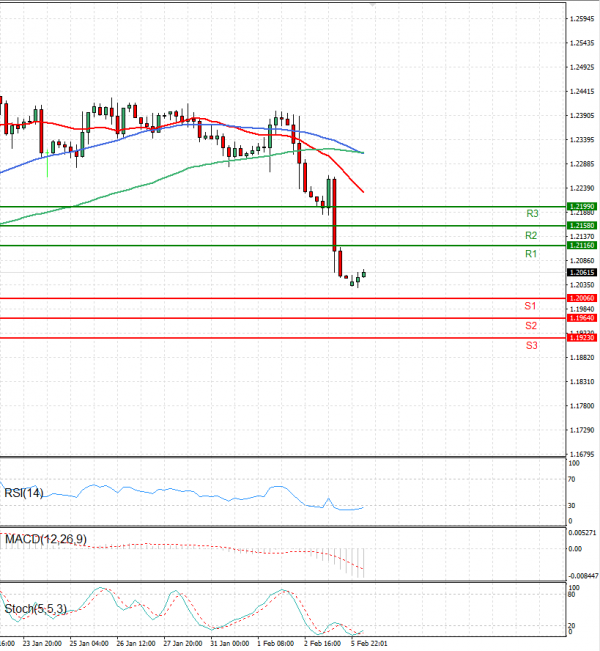This screenshot has height=651, width=600.
Task: Click the 1.22885 price axis value
Action: click(x=582, y=164)
